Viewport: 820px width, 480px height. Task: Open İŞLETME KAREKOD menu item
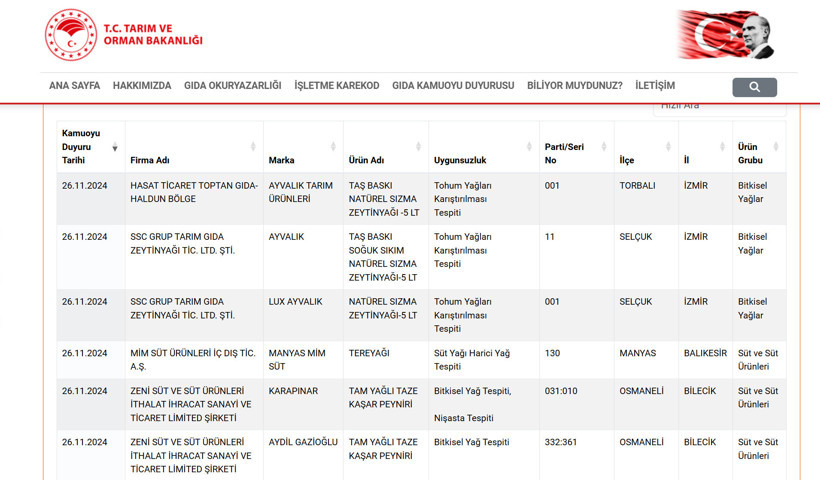click(x=337, y=86)
